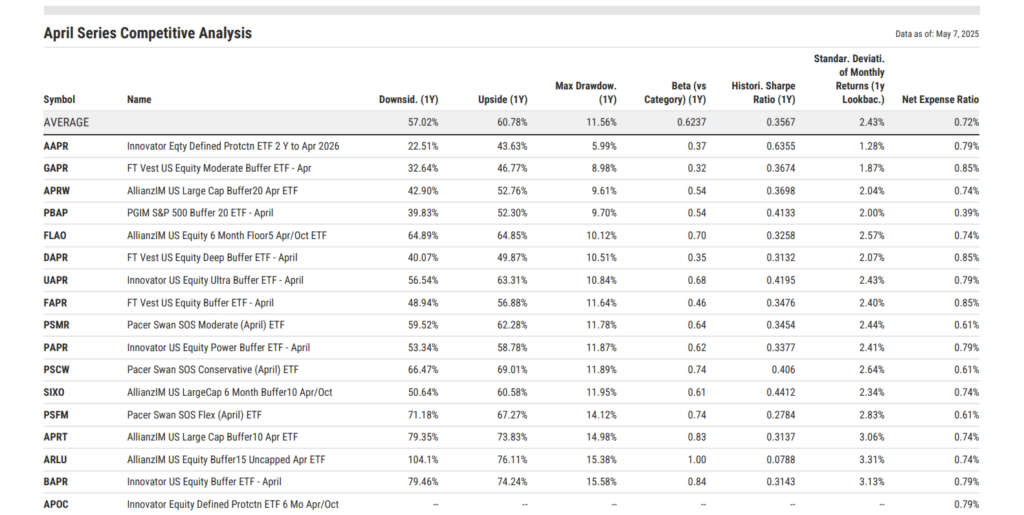The height and width of the screenshot is (515, 1024).
Task: Click the APOC symbol
Action: pos(56,505)
